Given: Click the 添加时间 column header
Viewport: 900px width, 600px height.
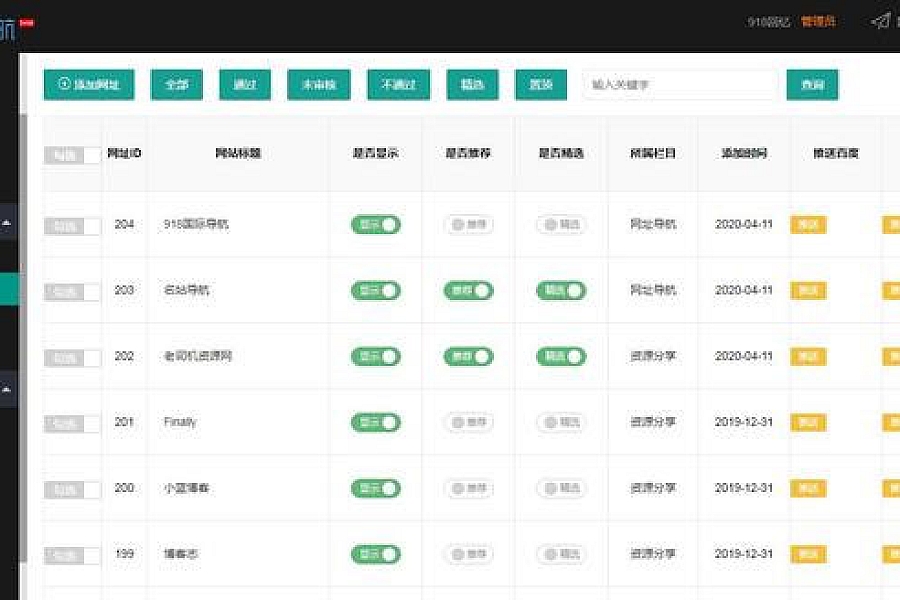Looking at the screenshot, I should (x=744, y=153).
